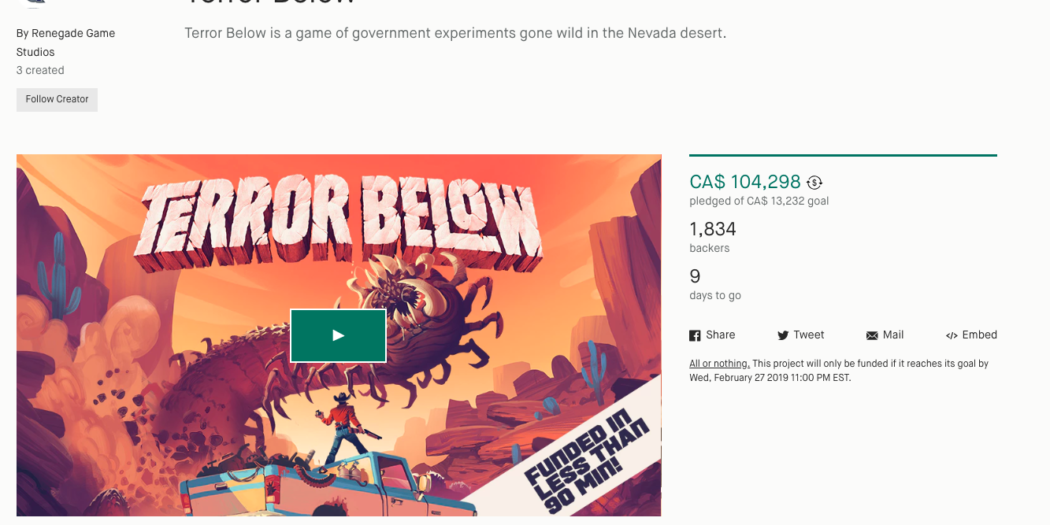Click the Mail envelope icon
The image size is (1050, 525).
click(x=872, y=335)
